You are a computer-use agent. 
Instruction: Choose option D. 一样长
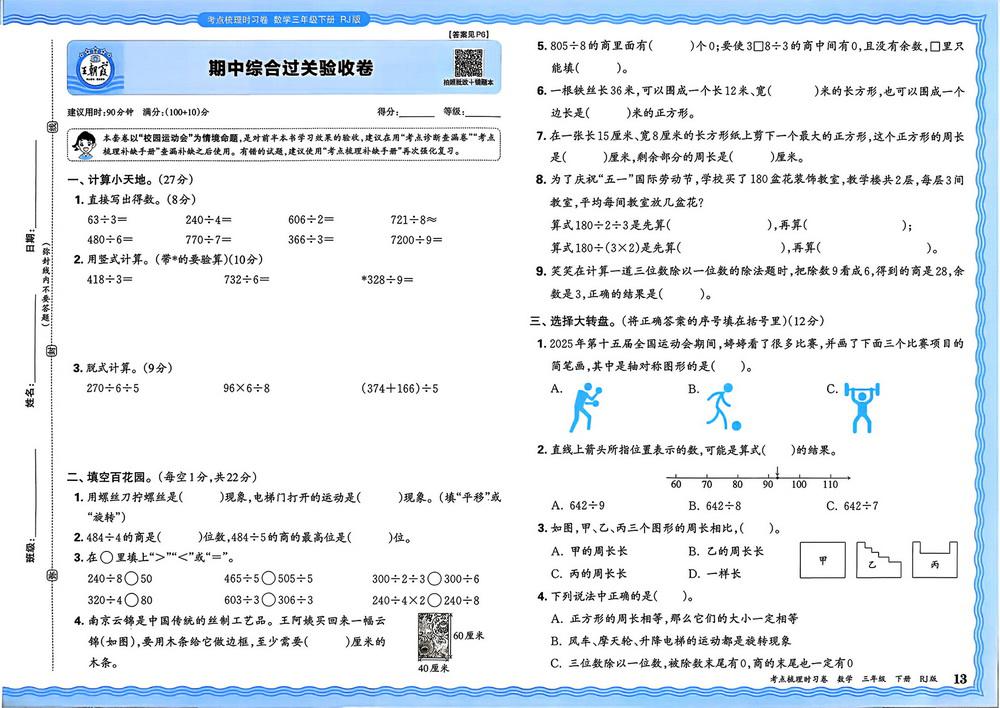(714, 573)
